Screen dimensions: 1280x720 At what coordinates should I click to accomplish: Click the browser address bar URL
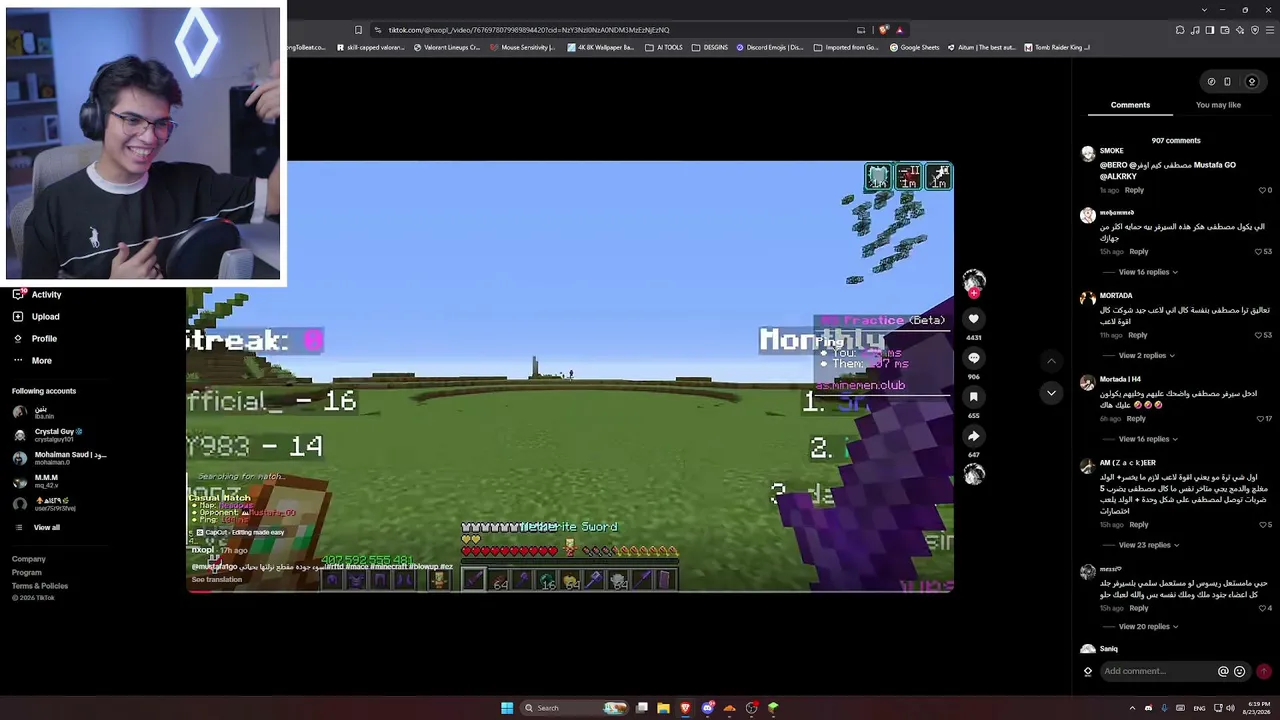tap(528, 30)
